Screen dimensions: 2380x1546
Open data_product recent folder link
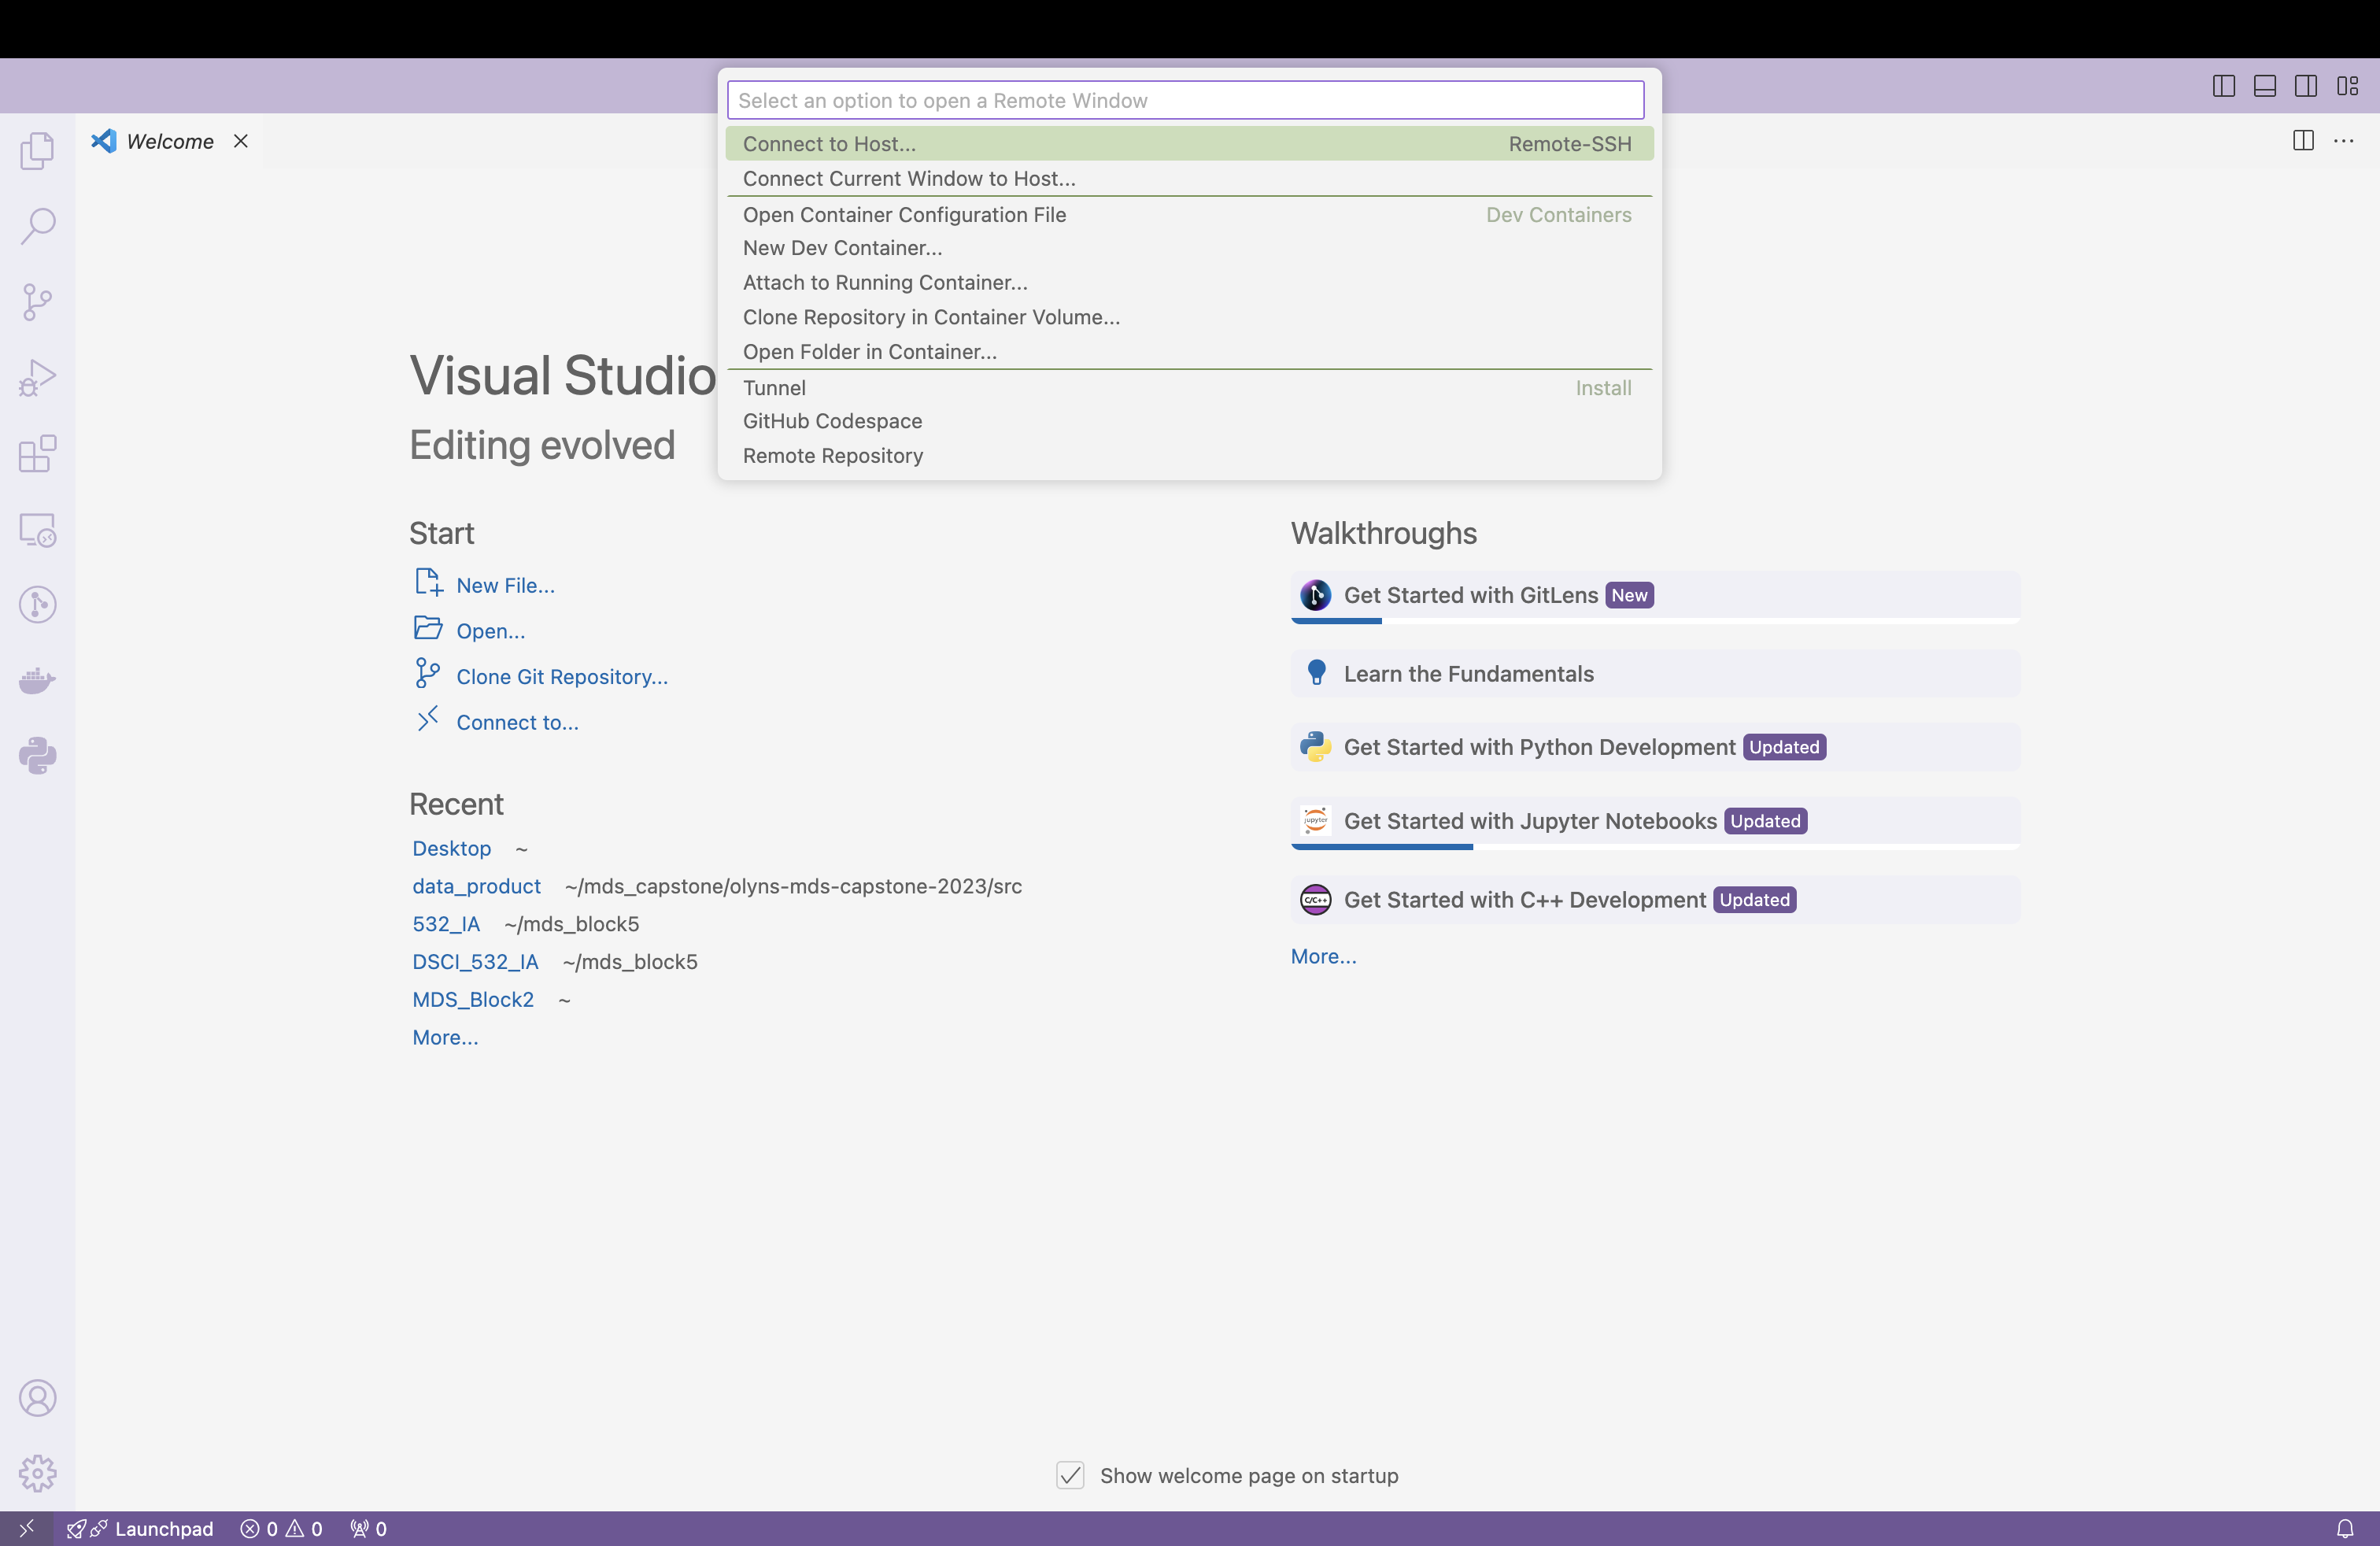(476, 886)
